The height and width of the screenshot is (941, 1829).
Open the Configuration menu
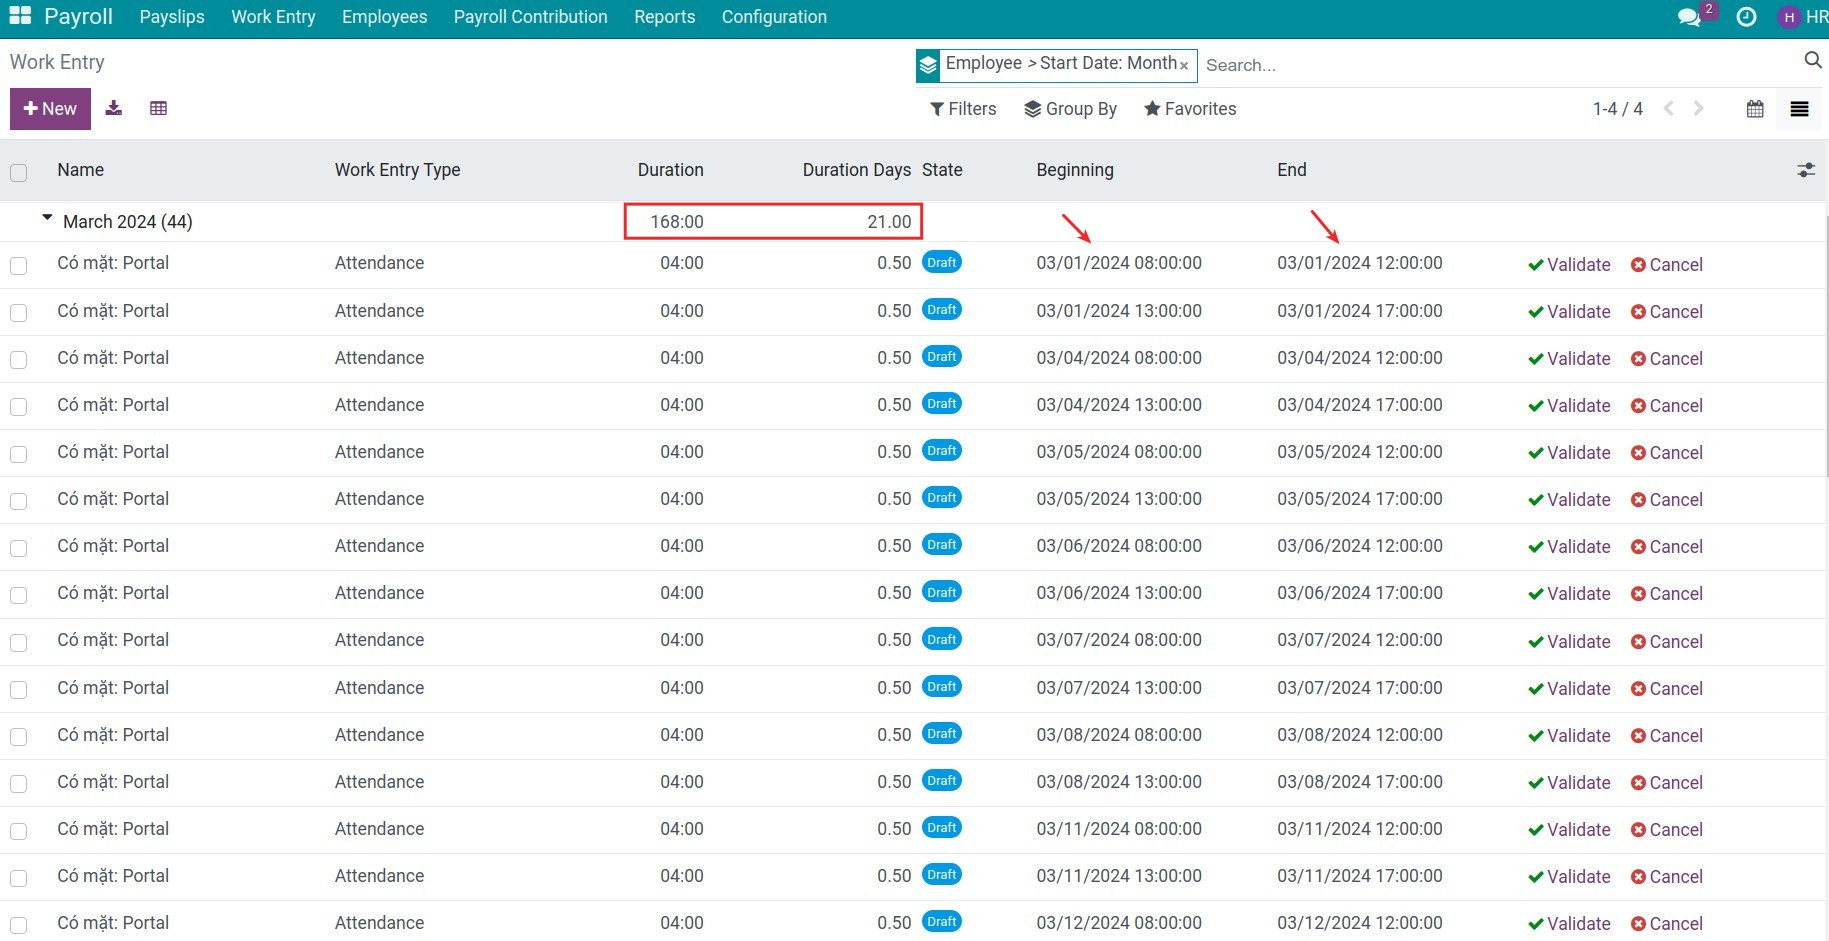click(774, 17)
